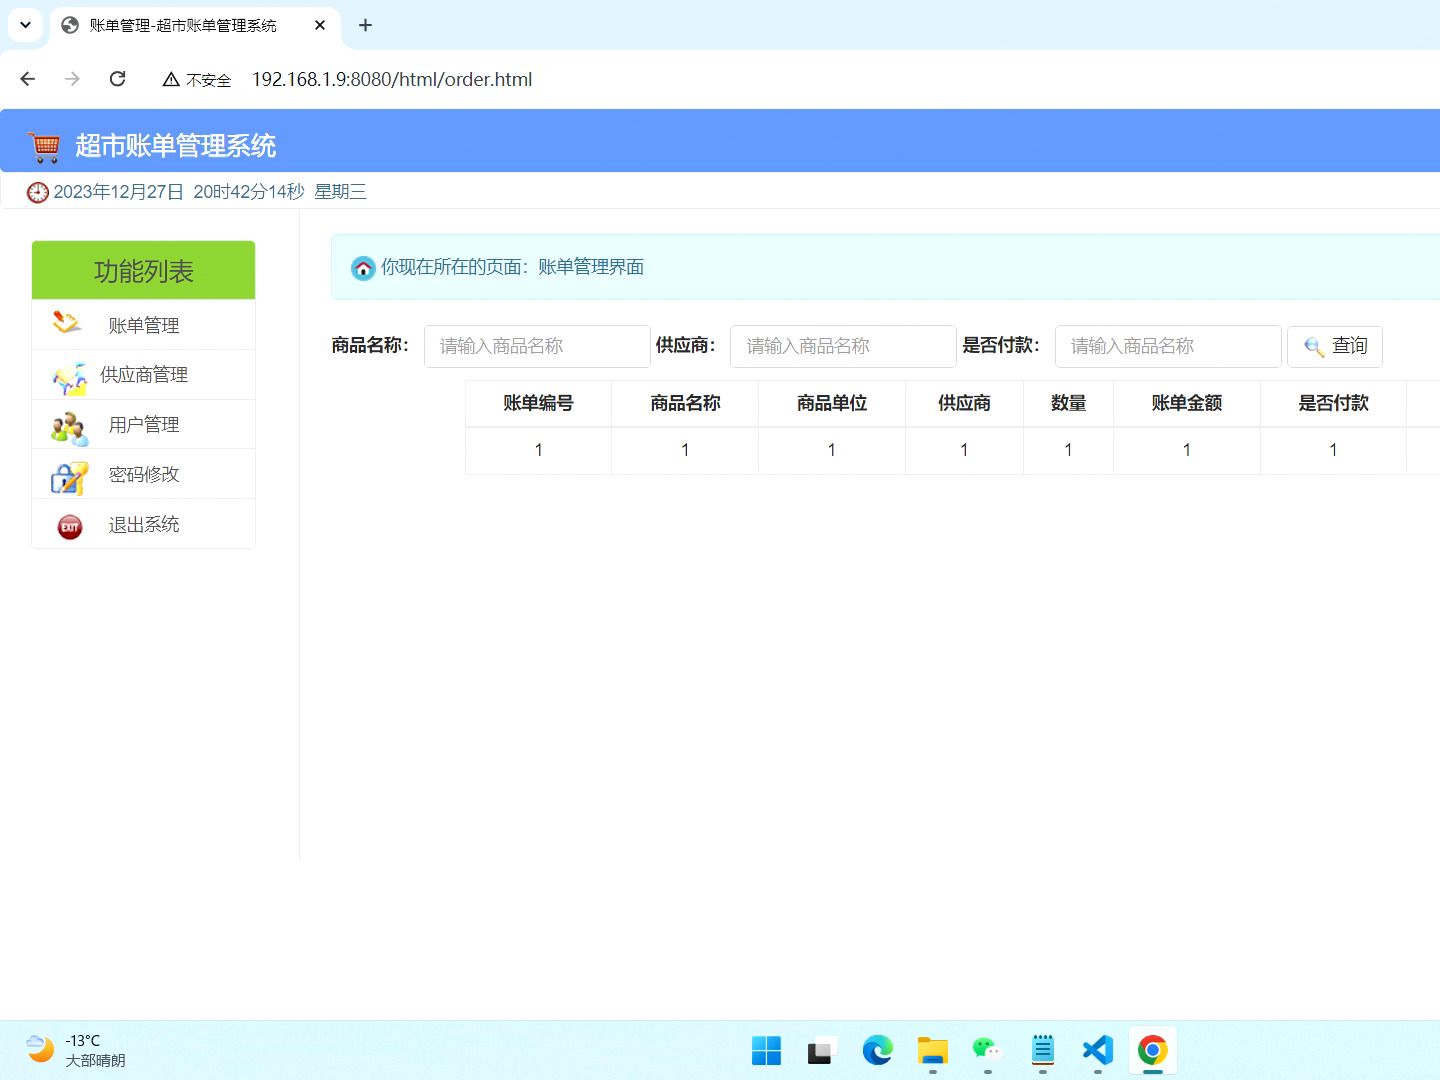Click the 密码修改 lock icon

point(69,478)
